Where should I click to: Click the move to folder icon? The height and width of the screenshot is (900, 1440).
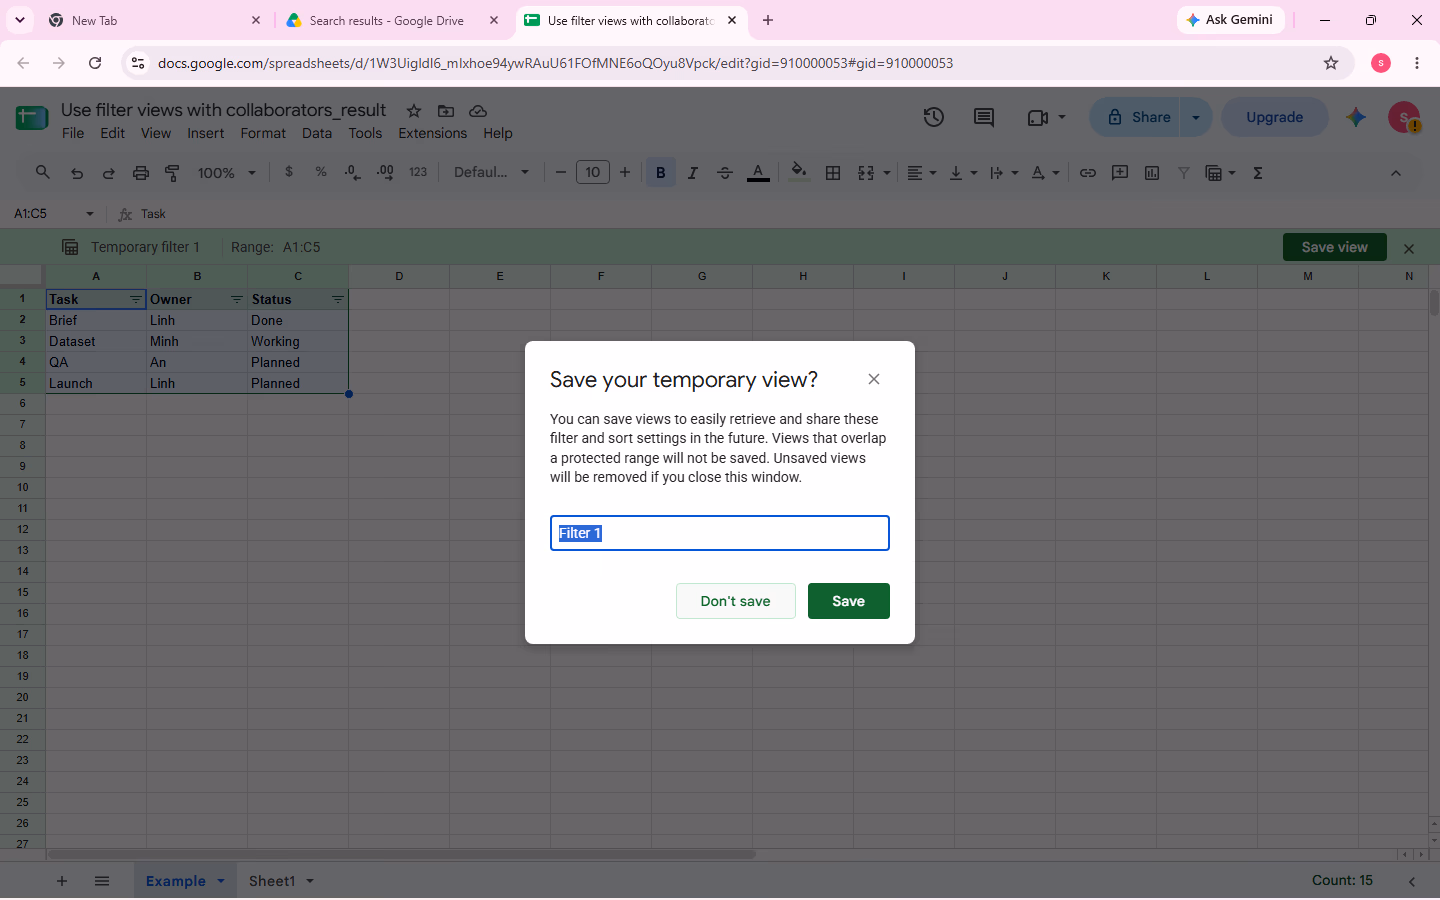click(x=446, y=111)
